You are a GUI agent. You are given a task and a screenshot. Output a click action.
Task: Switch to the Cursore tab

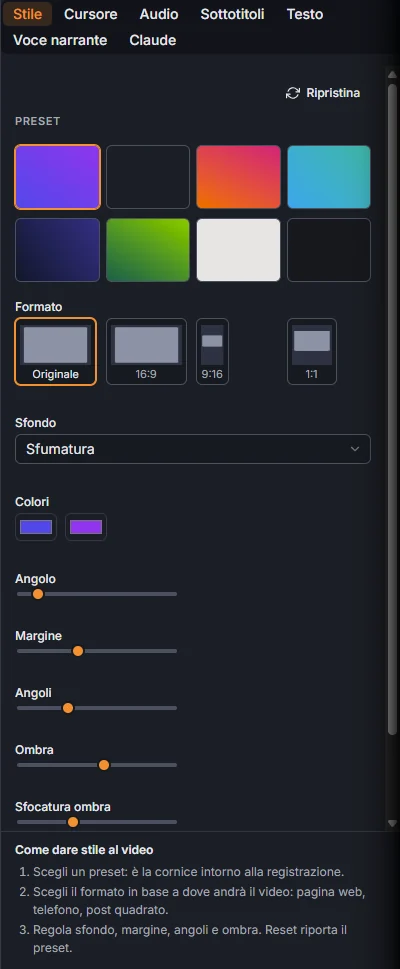pyautogui.click(x=90, y=14)
